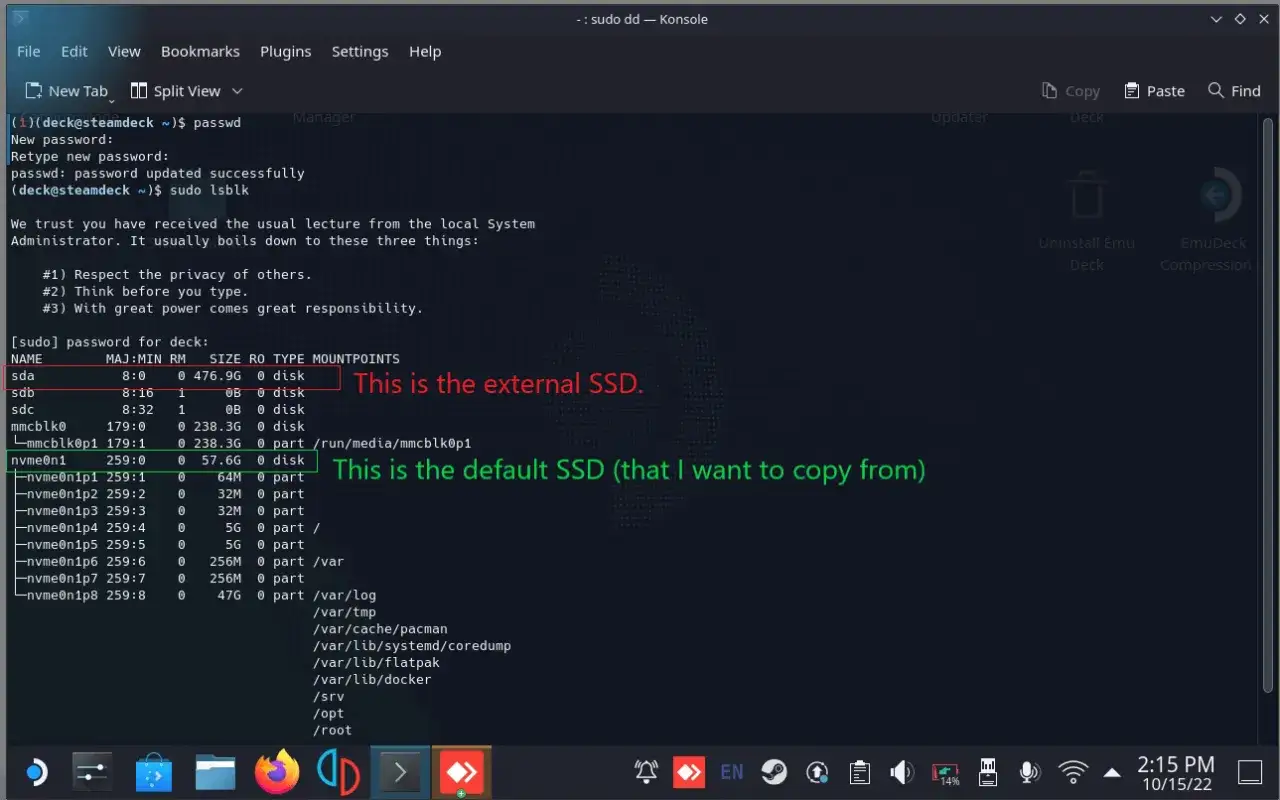This screenshot has width=1280, height=800.
Task: Expand hidden tray icons with up arrow
Action: pyautogui.click(x=1110, y=771)
